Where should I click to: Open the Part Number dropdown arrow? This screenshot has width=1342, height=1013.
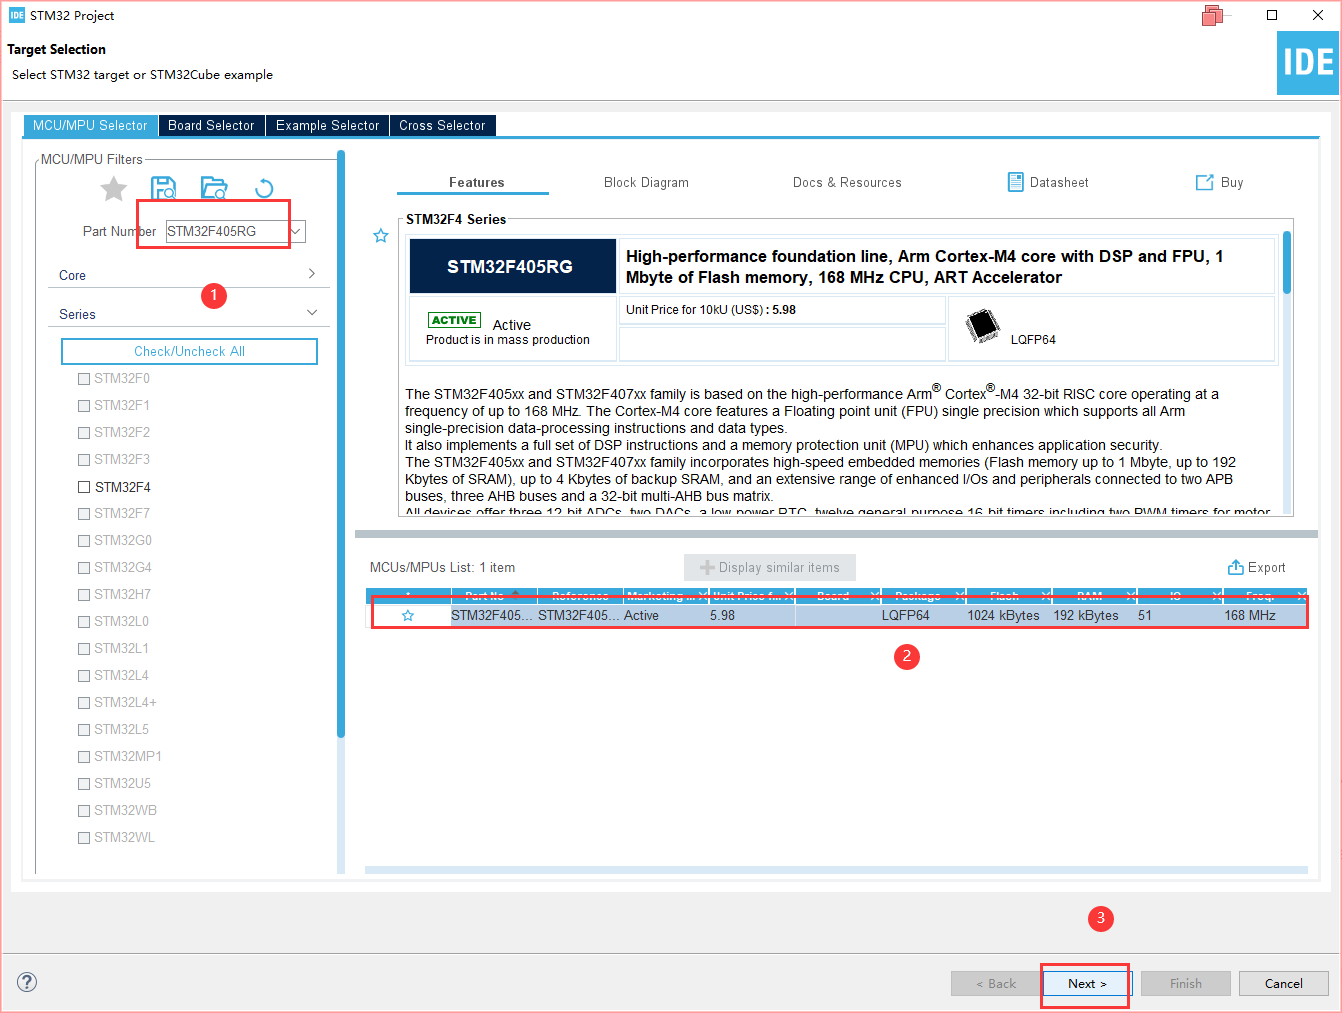(x=296, y=231)
